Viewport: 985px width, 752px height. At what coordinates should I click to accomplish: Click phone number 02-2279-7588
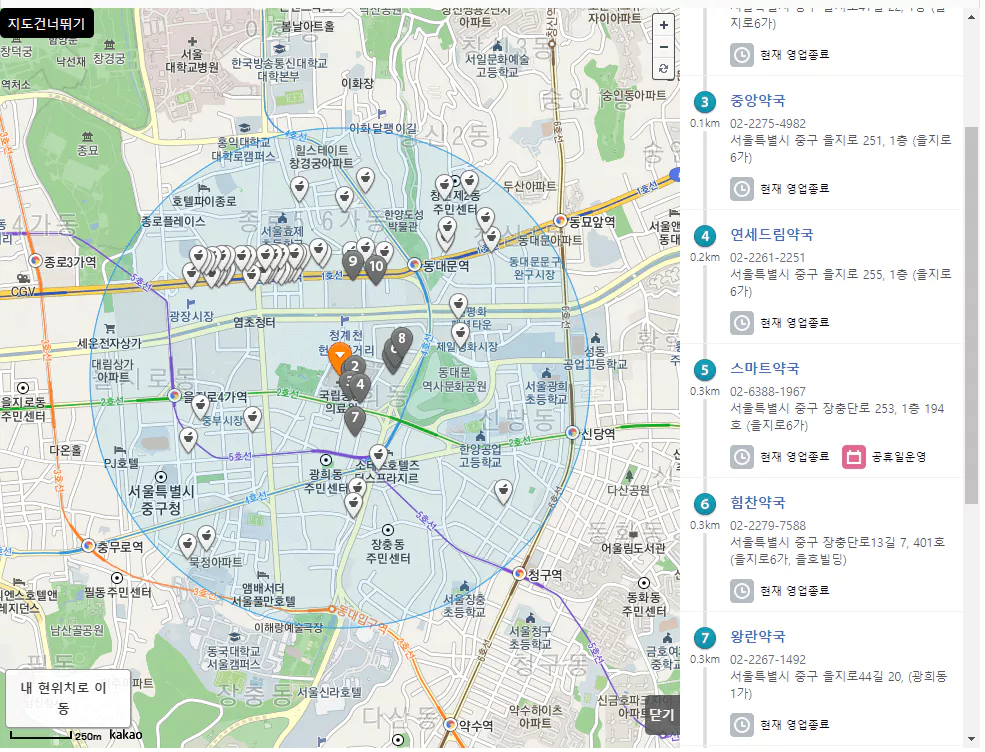click(768, 526)
